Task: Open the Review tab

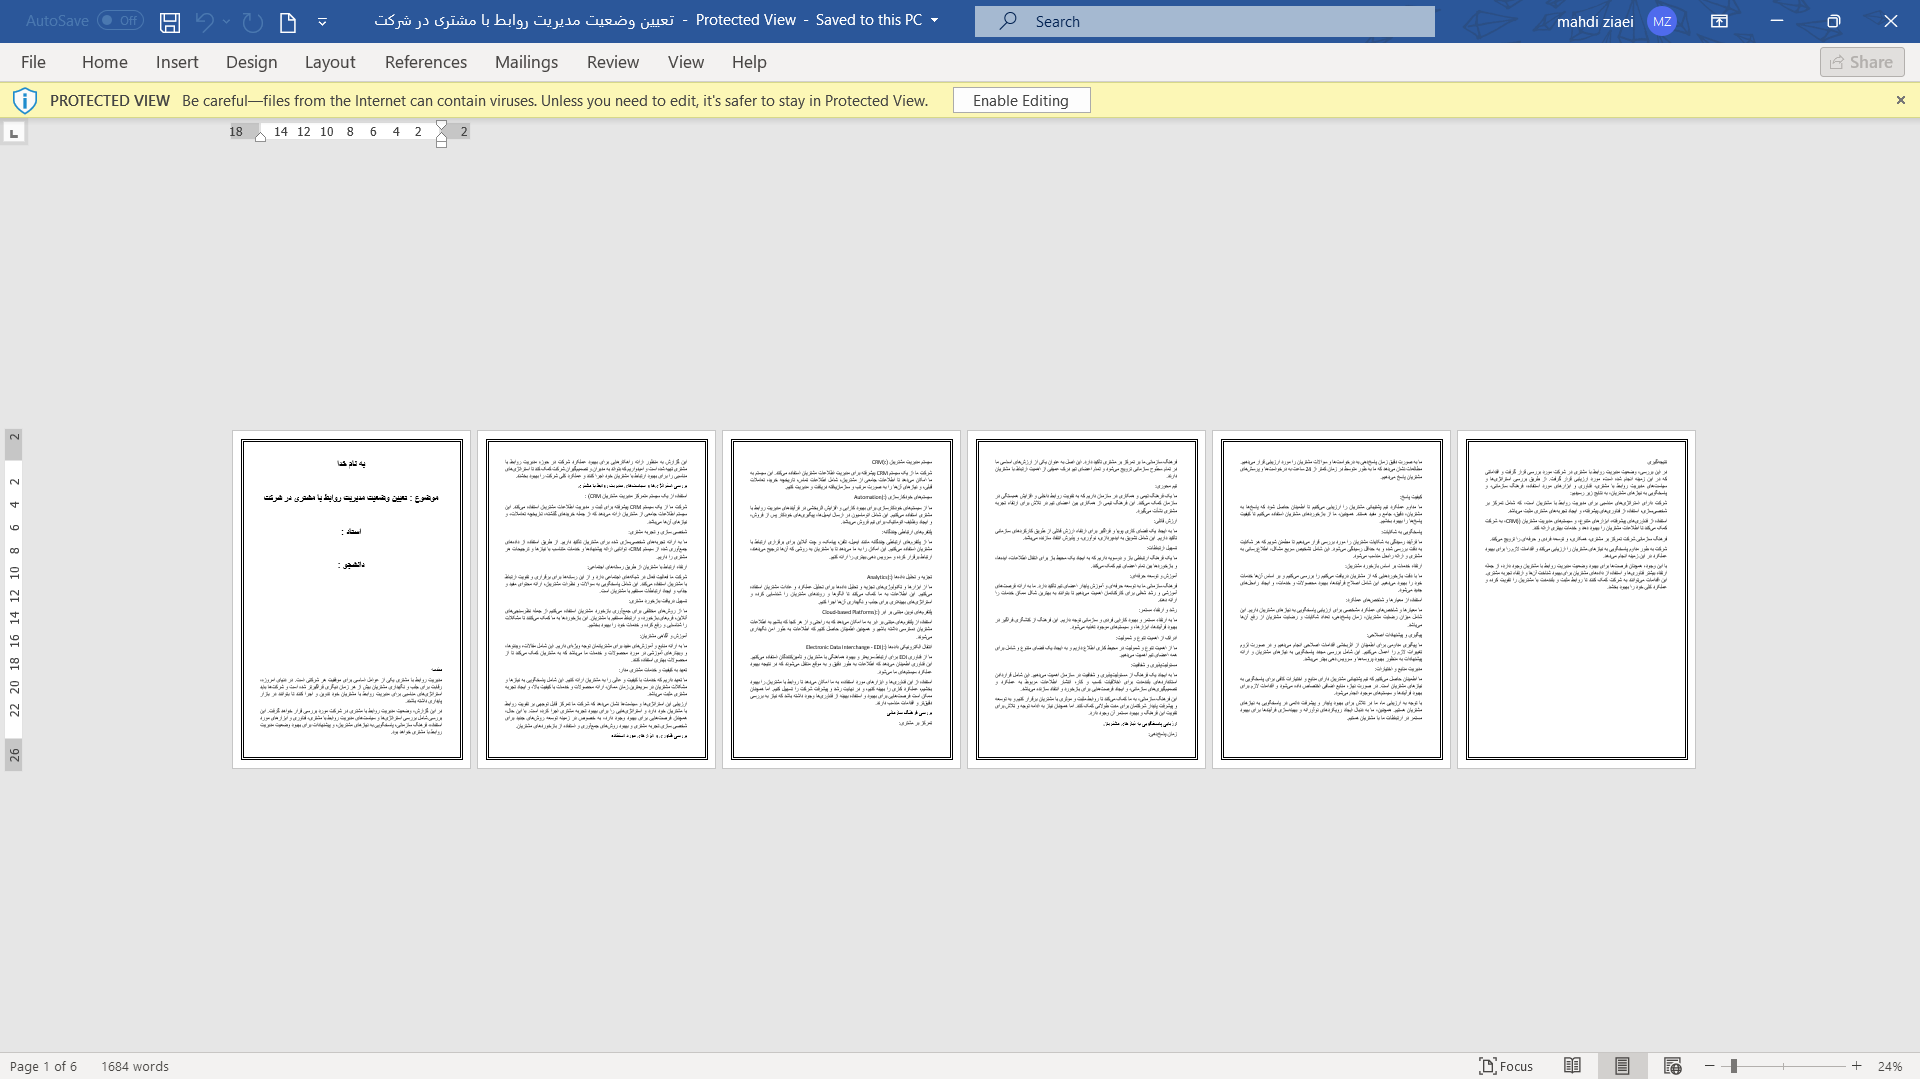Action: (613, 62)
